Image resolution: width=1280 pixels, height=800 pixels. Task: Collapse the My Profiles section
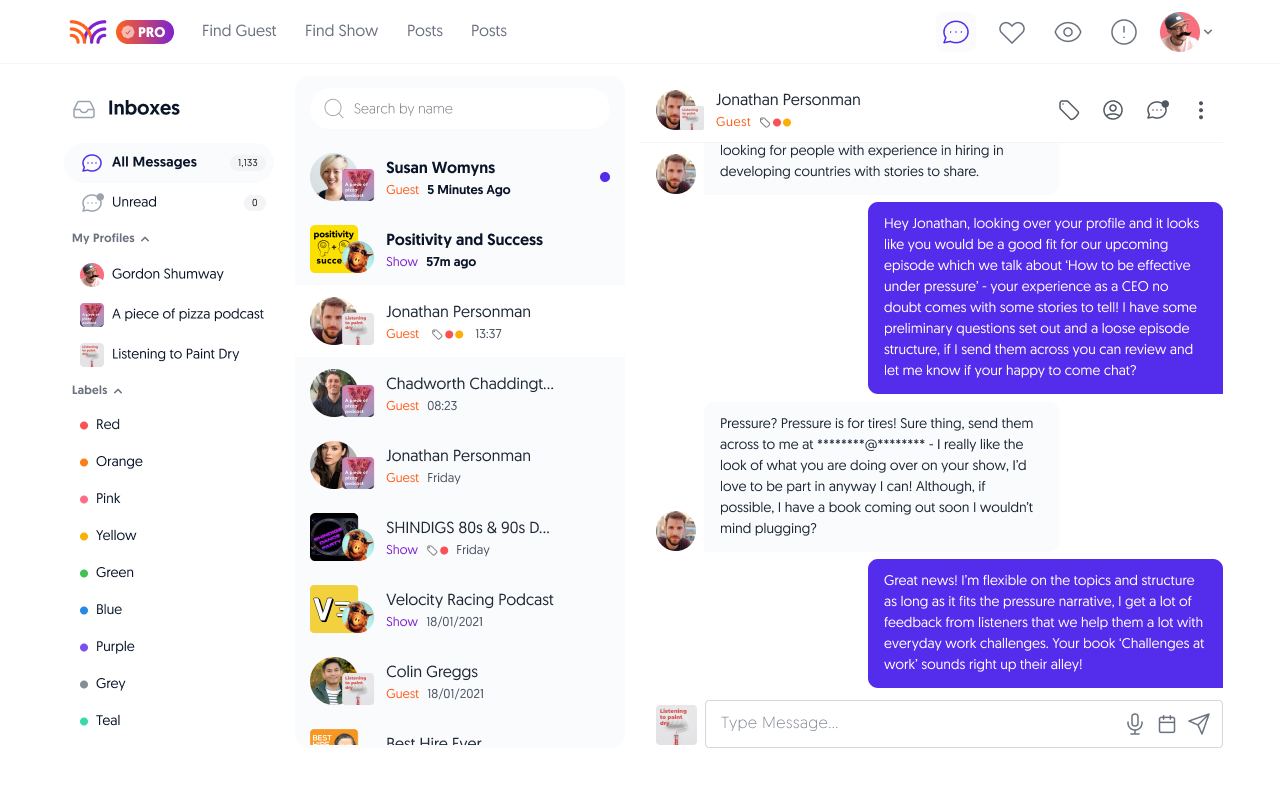point(145,239)
